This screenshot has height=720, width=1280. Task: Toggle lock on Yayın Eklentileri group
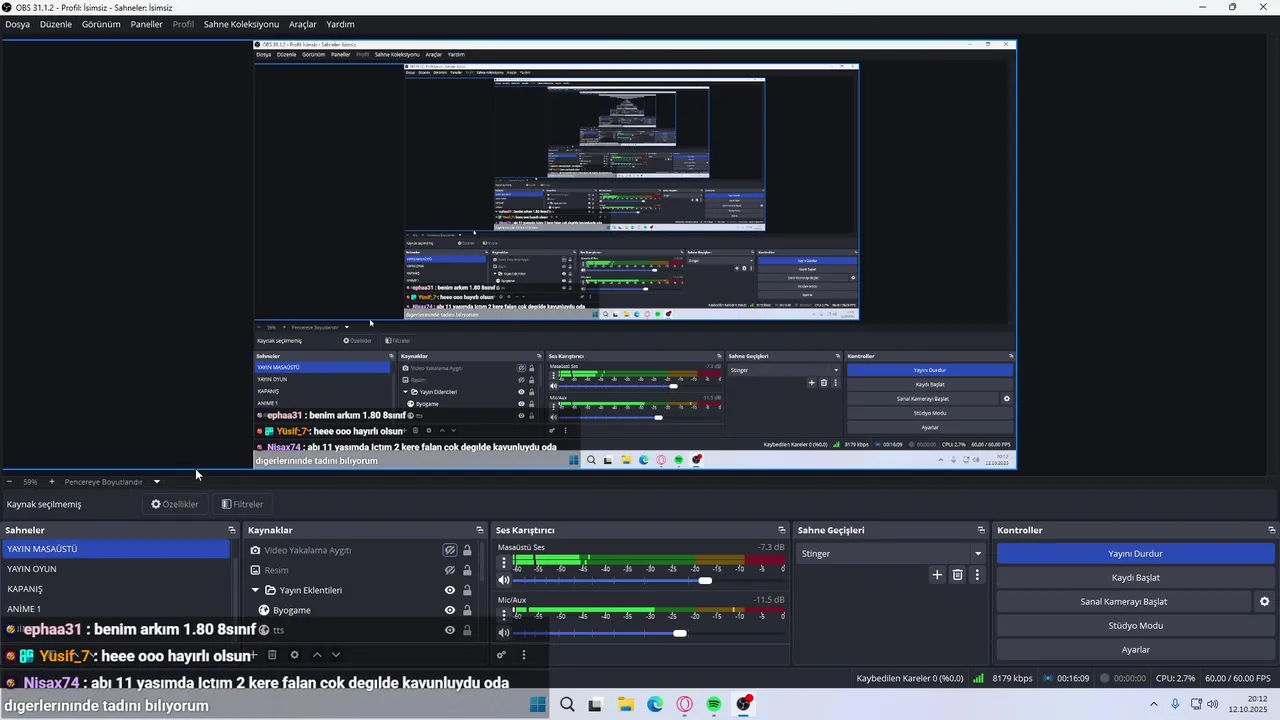(467, 590)
